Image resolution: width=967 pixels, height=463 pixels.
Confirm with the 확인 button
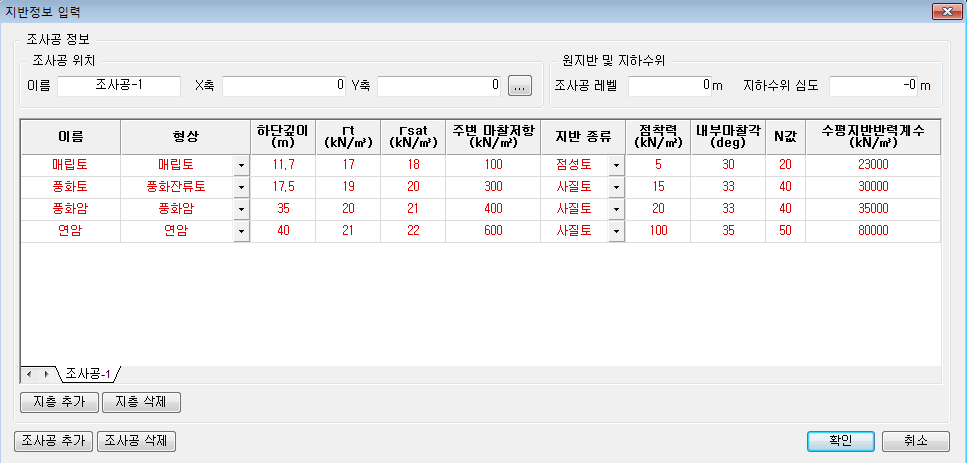click(841, 441)
